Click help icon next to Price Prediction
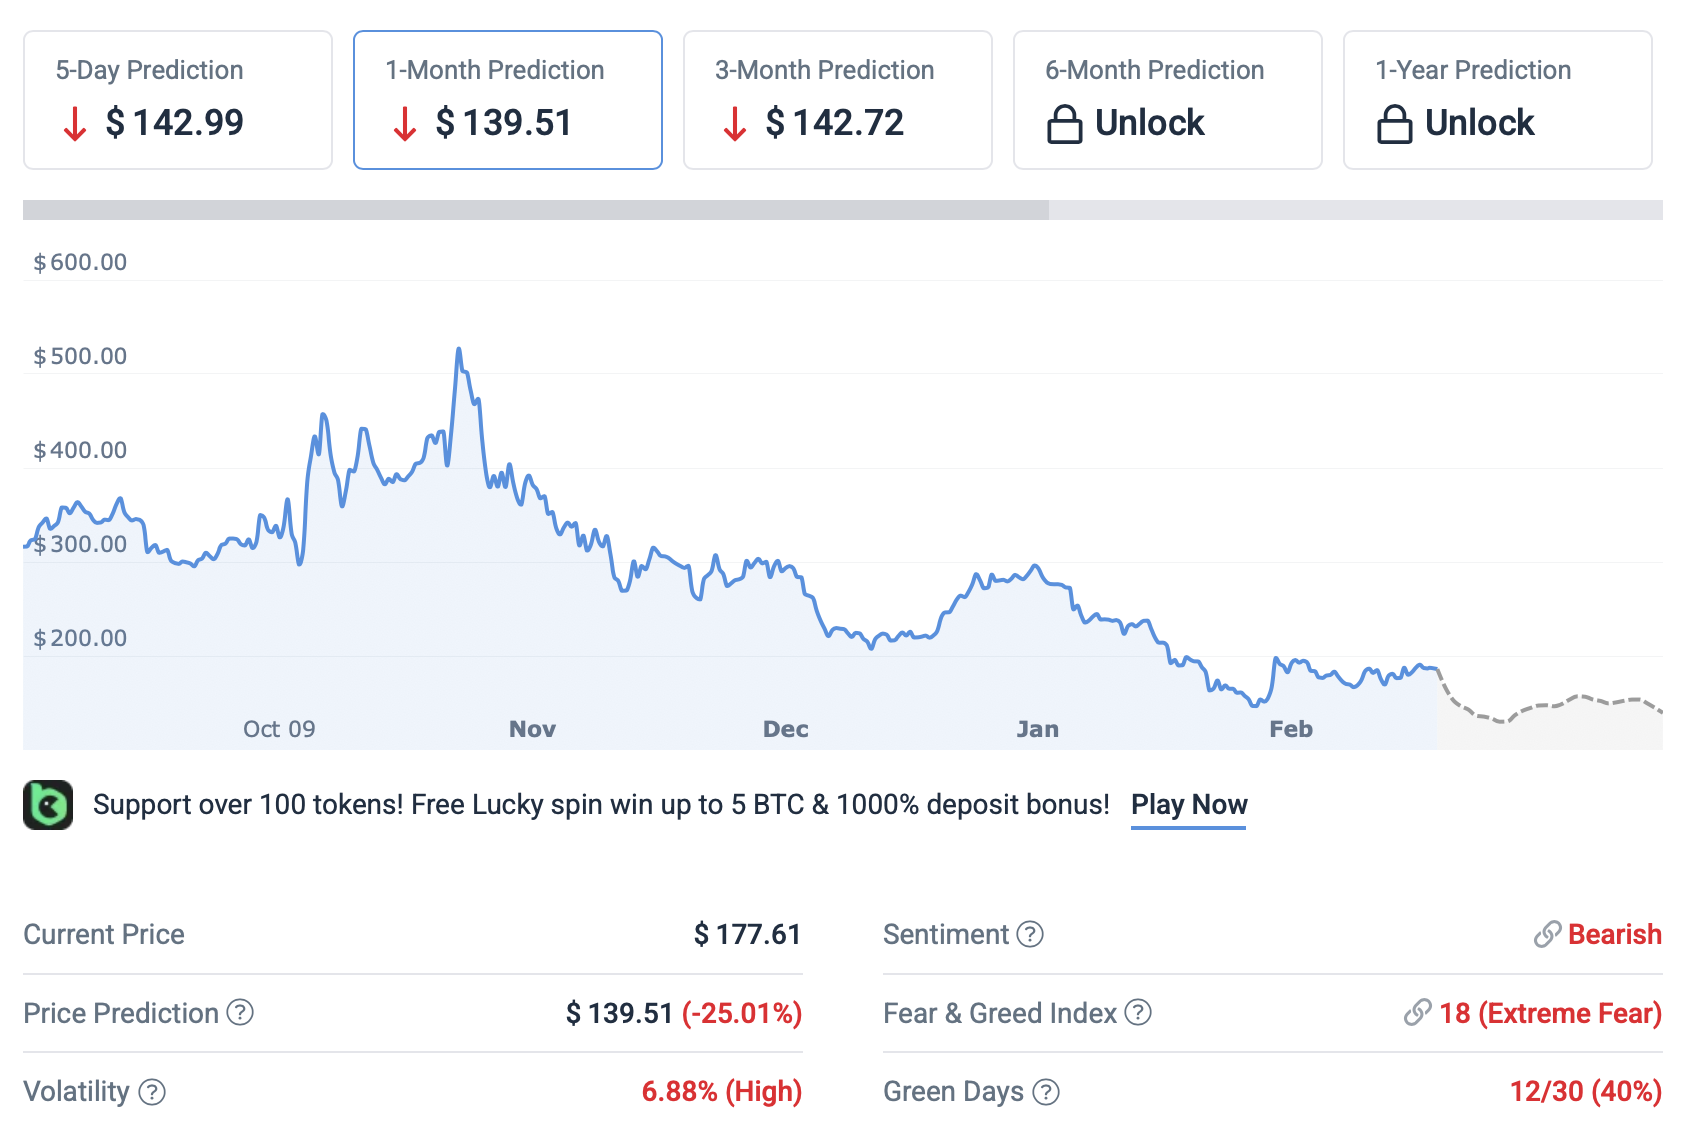 click(240, 1013)
